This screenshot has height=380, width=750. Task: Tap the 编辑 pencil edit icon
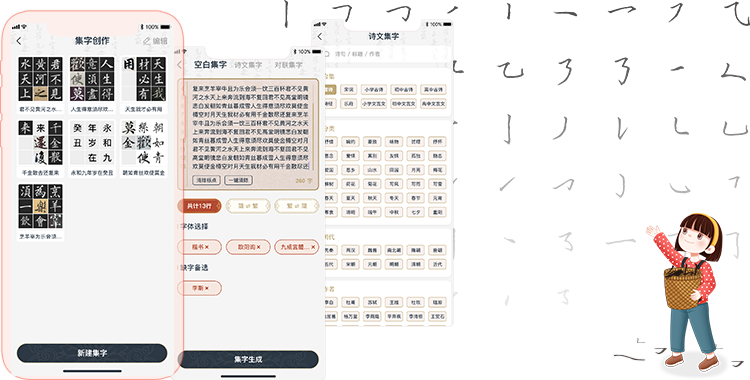pyautogui.click(x=147, y=41)
